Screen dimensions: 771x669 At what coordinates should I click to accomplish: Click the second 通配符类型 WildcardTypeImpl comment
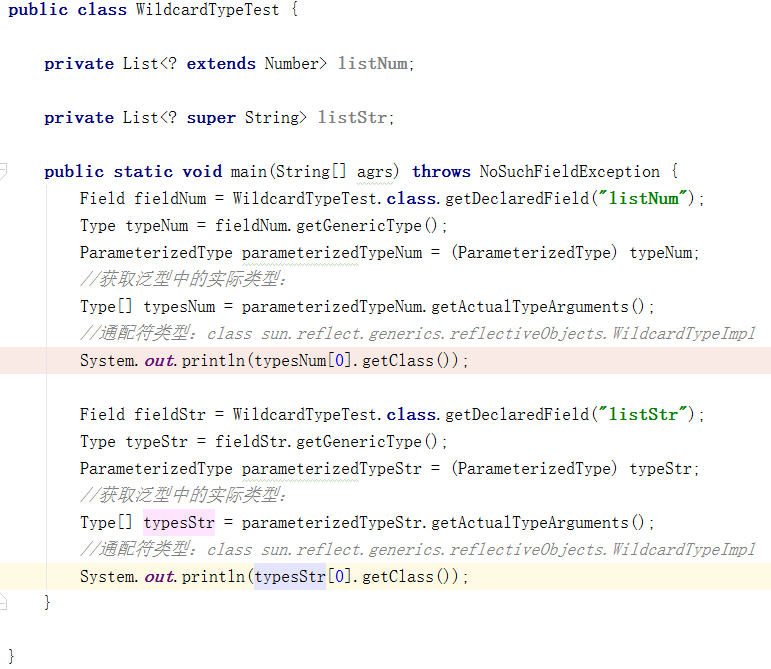(x=418, y=549)
